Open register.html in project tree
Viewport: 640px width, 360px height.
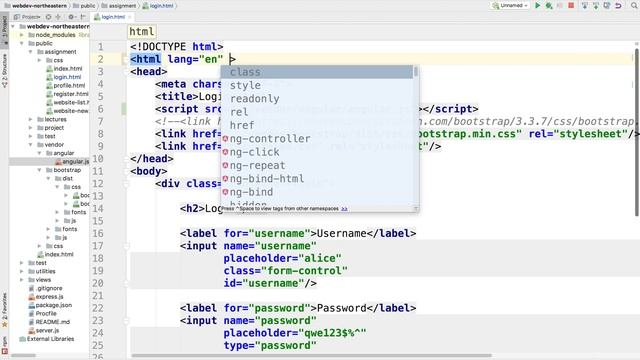[67, 94]
